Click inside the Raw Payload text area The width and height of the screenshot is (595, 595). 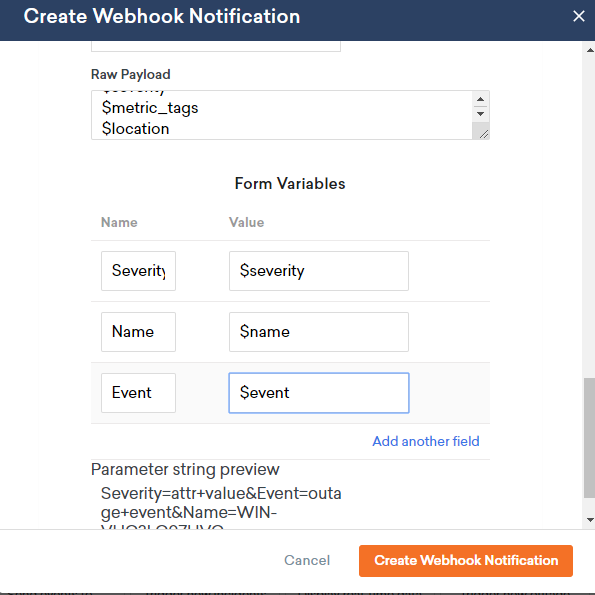[x=282, y=115]
